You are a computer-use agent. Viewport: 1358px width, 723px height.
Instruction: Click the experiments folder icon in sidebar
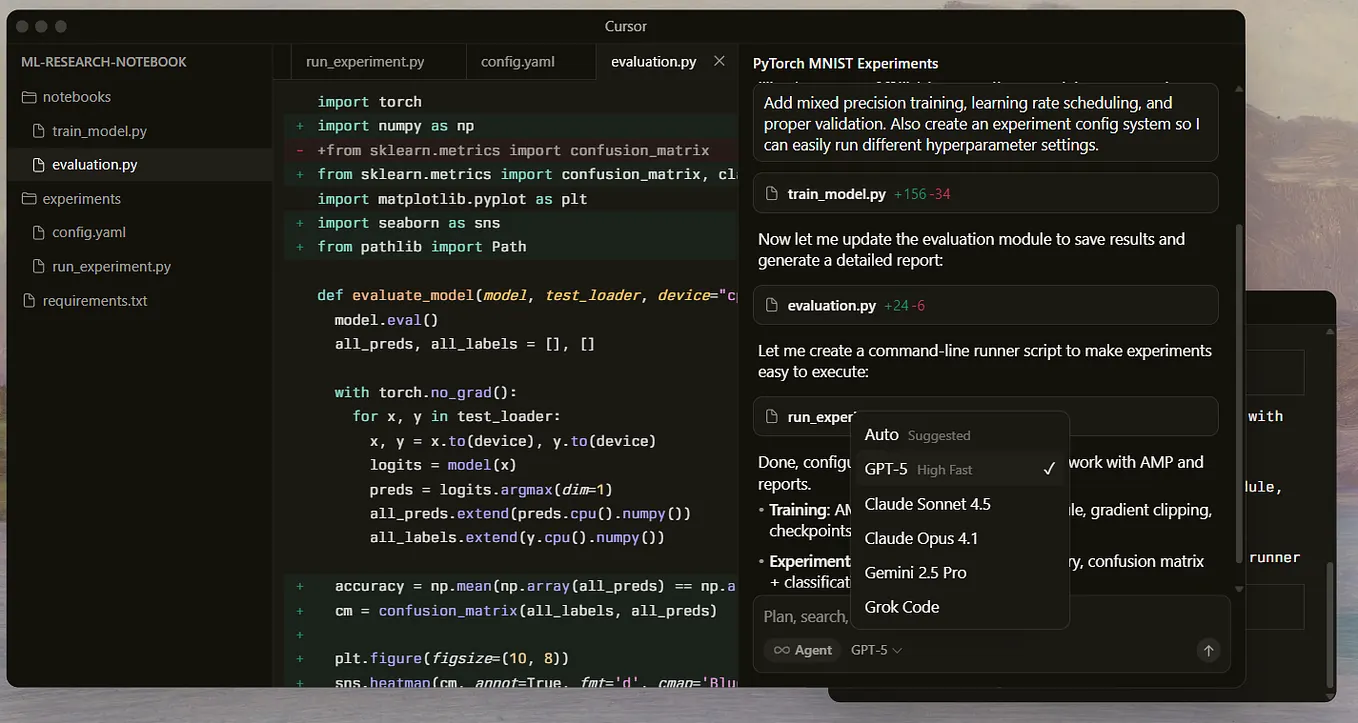29,198
